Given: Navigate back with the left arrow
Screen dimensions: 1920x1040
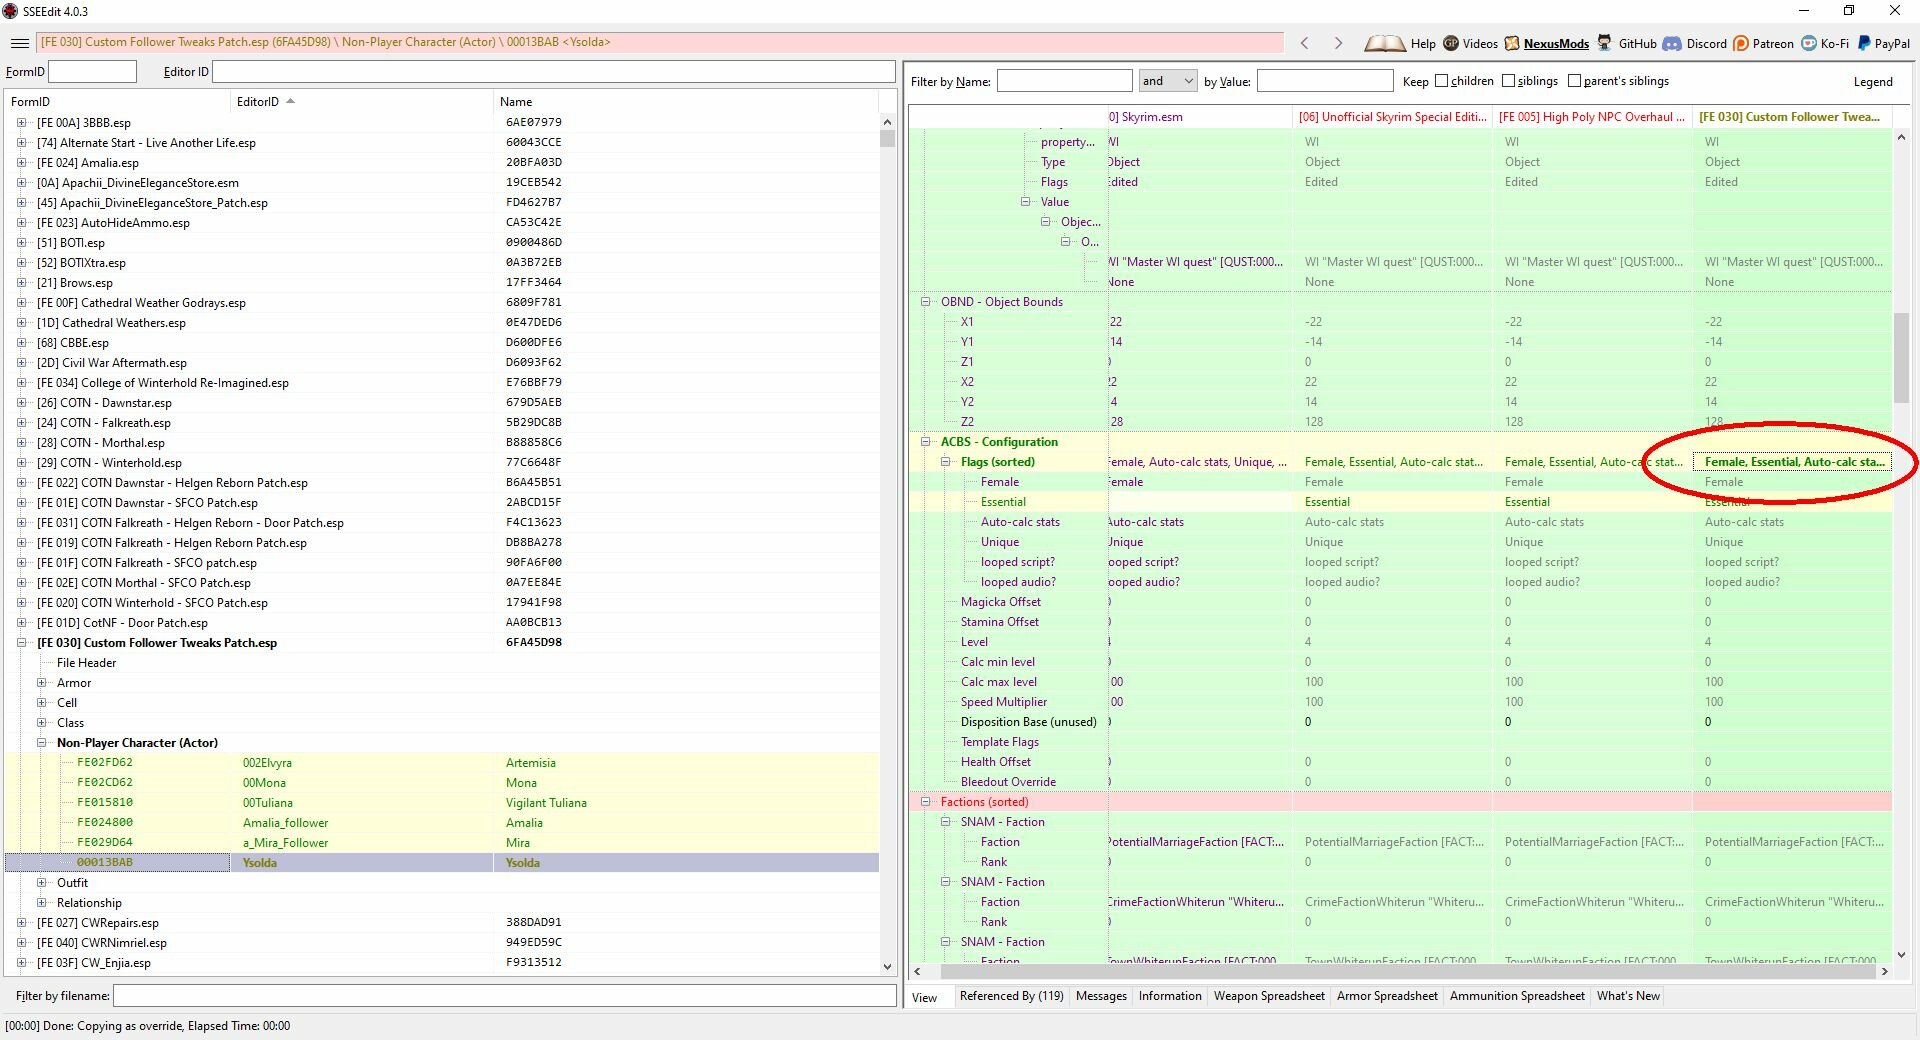Looking at the screenshot, I should pyautogui.click(x=1304, y=43).
